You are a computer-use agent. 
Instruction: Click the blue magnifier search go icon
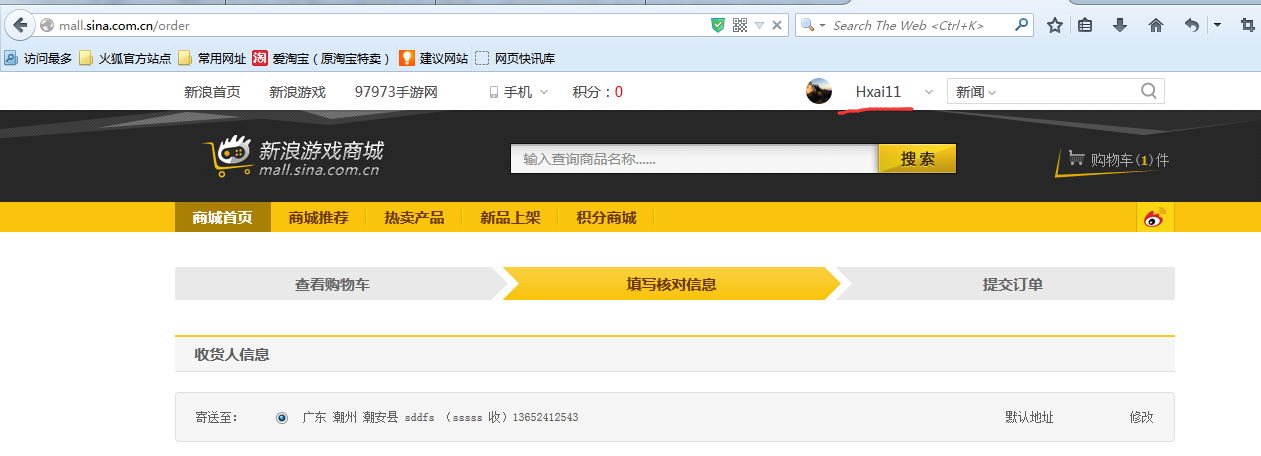pos(1022,25)
